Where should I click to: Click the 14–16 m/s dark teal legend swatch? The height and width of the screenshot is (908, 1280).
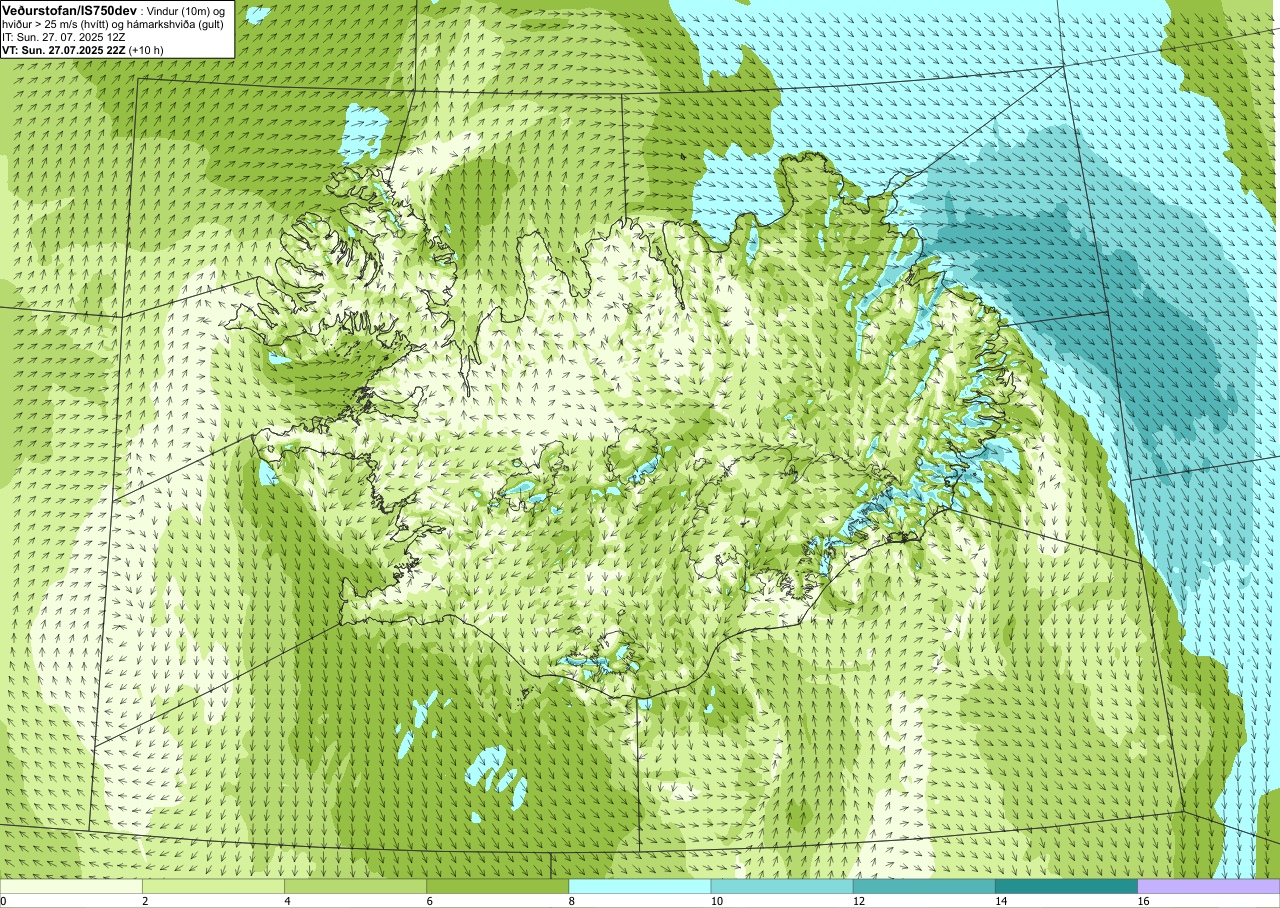tap(1066, 886)
